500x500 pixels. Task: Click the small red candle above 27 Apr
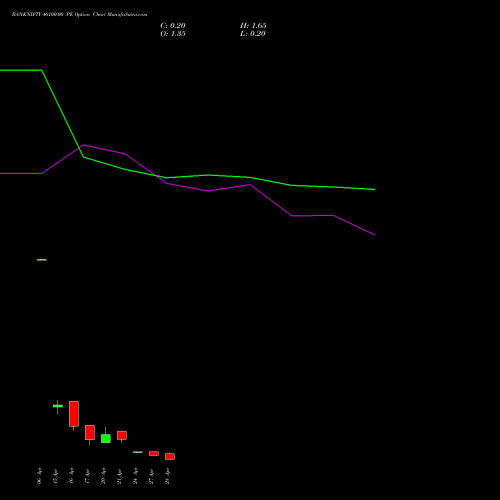coord(154,453)
